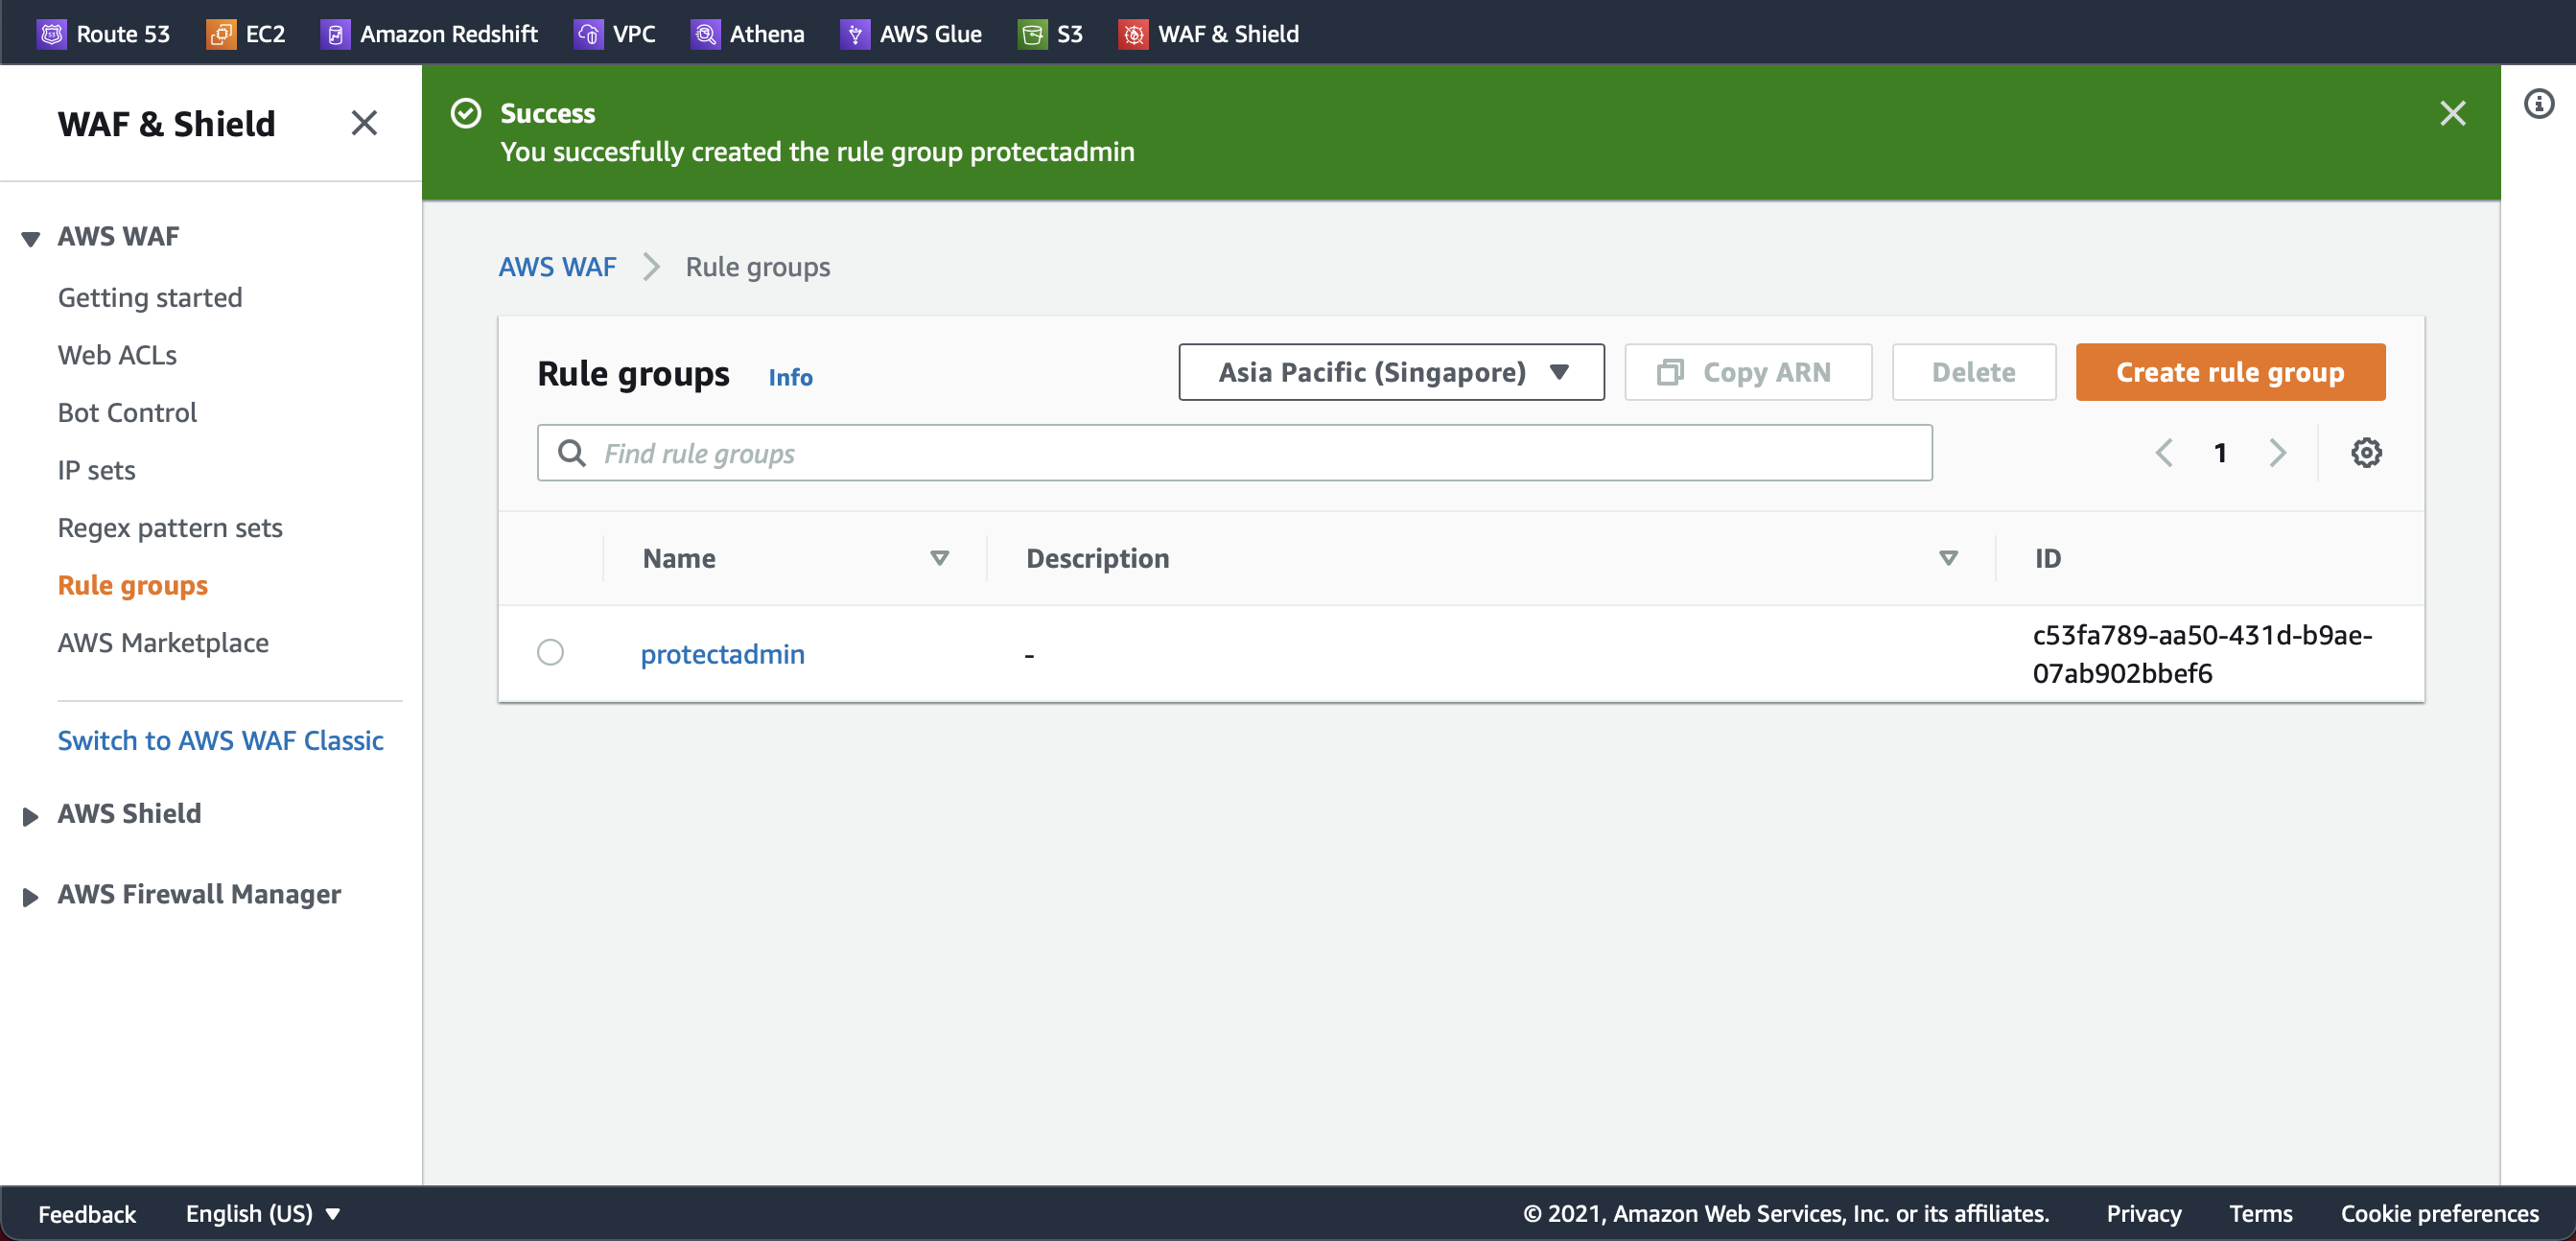Open the info panel icon at top right
2576x1241 pixels.
click(x=2538, y=104)
